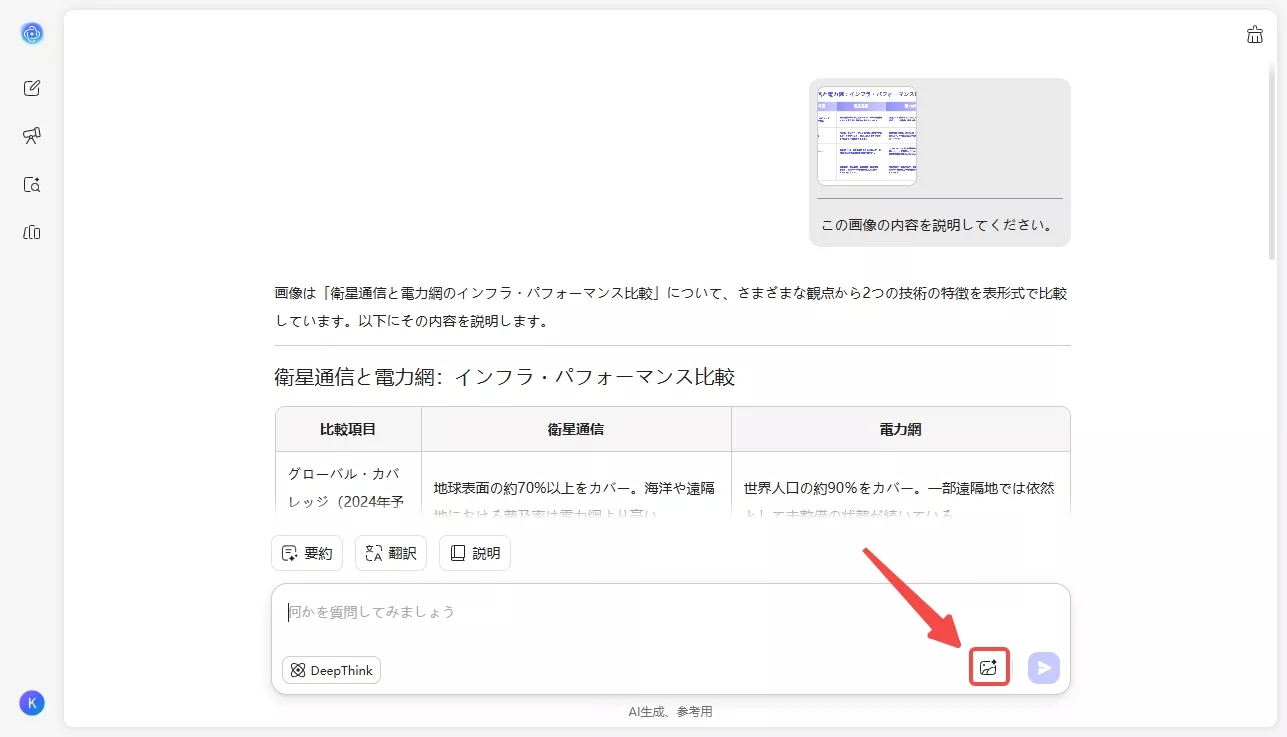The height and width of the screenshot is (737, 1287).
Task: Select the red-highlighted image upload icon
Action: pyautogui.click(x=988, y=667)
